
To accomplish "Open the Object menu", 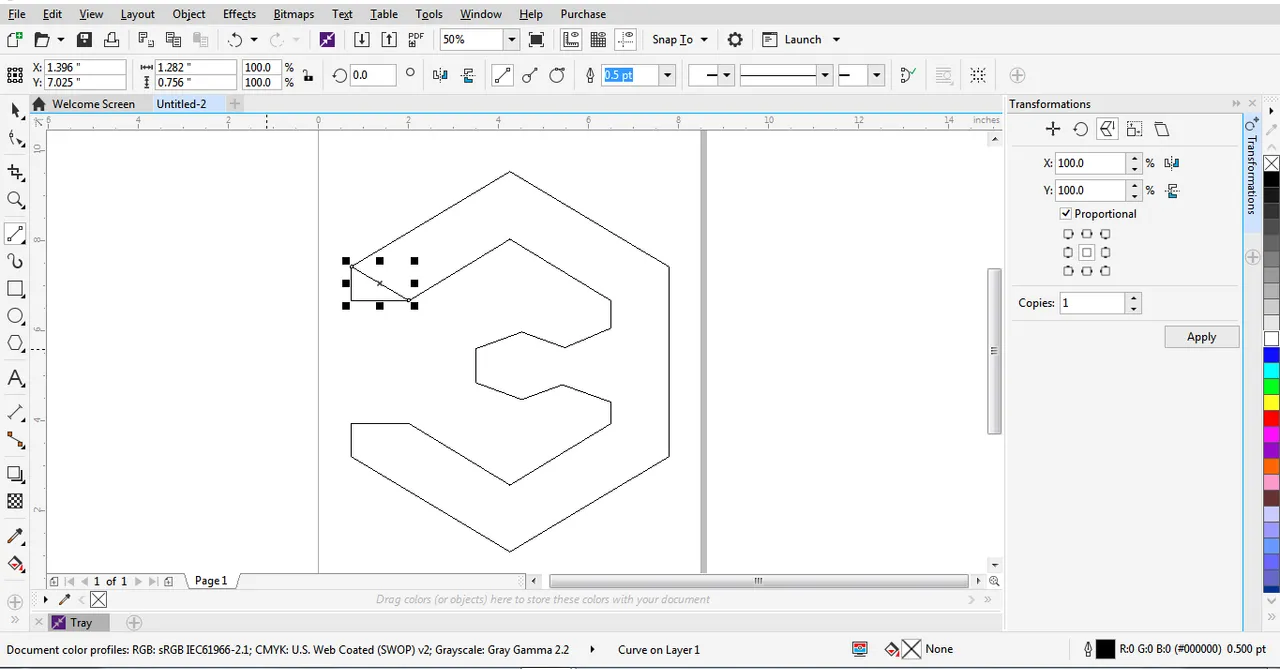I will pyautogui.click(x=189, y=14).
